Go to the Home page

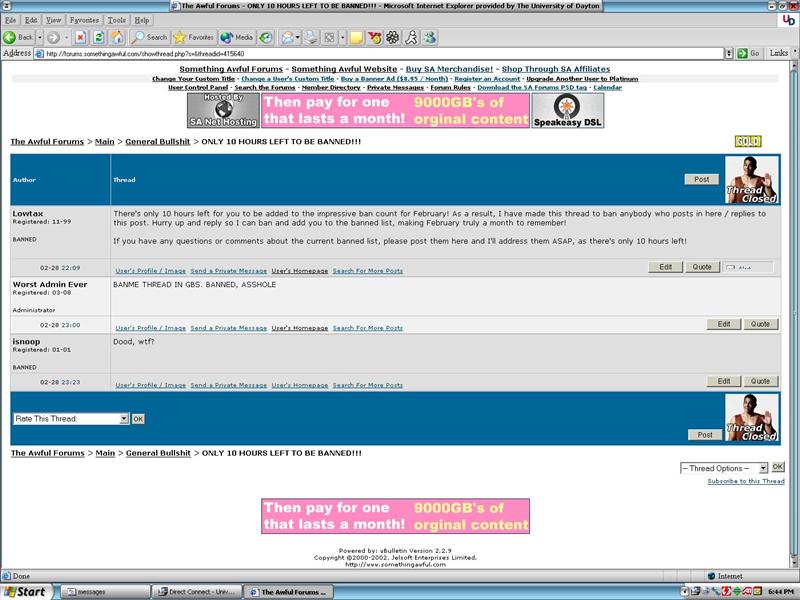[117, 37]
